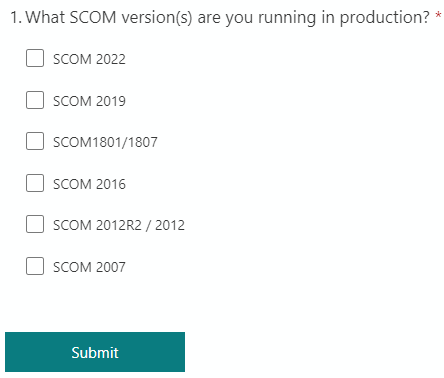Screen dimensions: 444x378
Task: Click the 'SCOM 2022' option label
Action: tap(89, 59)
